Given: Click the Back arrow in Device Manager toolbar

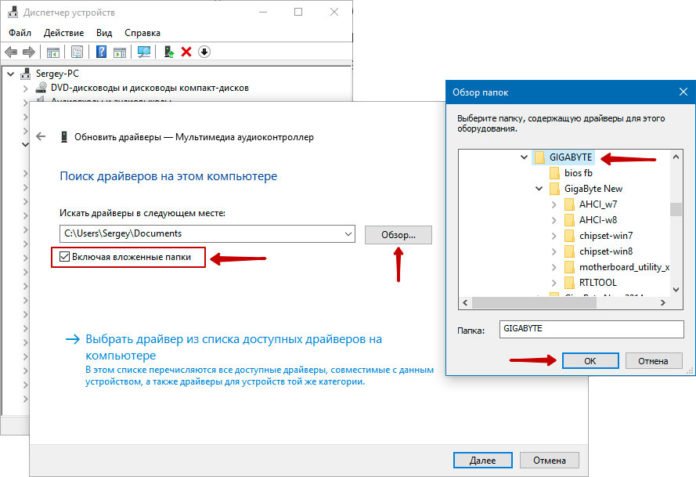Looking at the screenshot, I should tap(11, 52).
